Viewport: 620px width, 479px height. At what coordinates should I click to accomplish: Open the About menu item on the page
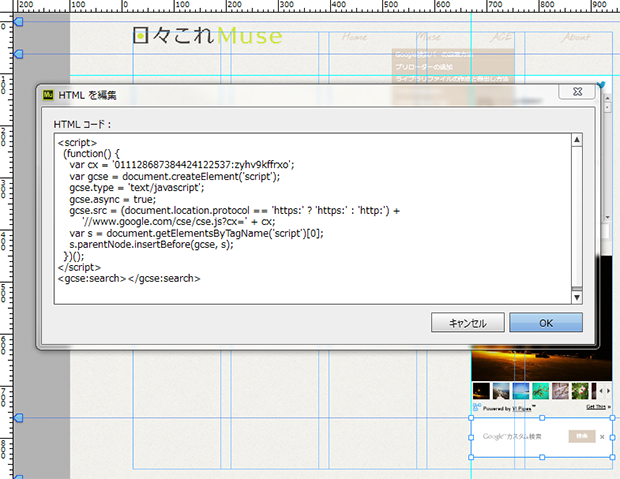(x=577, y=37)
